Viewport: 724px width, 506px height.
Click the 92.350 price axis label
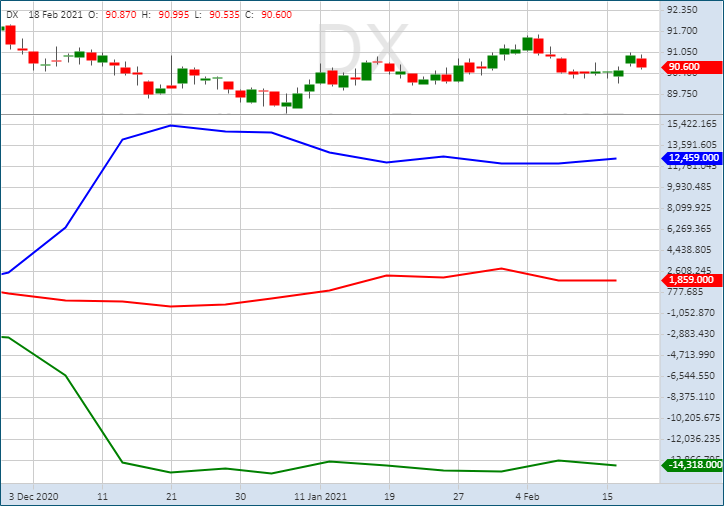click(x=682, y=10)
